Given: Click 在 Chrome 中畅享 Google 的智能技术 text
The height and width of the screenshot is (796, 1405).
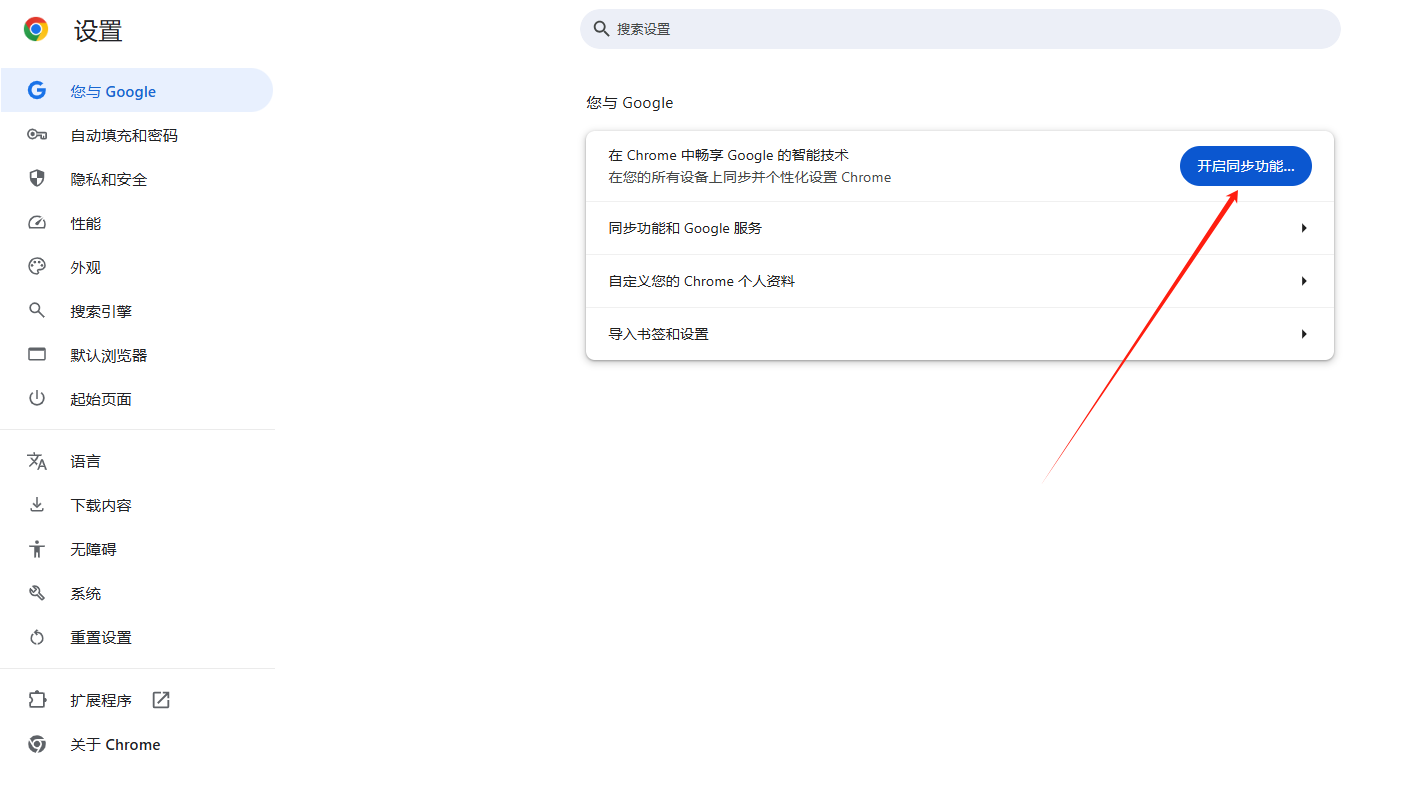Looking at the screenshot, I should [x=728, y=155].
